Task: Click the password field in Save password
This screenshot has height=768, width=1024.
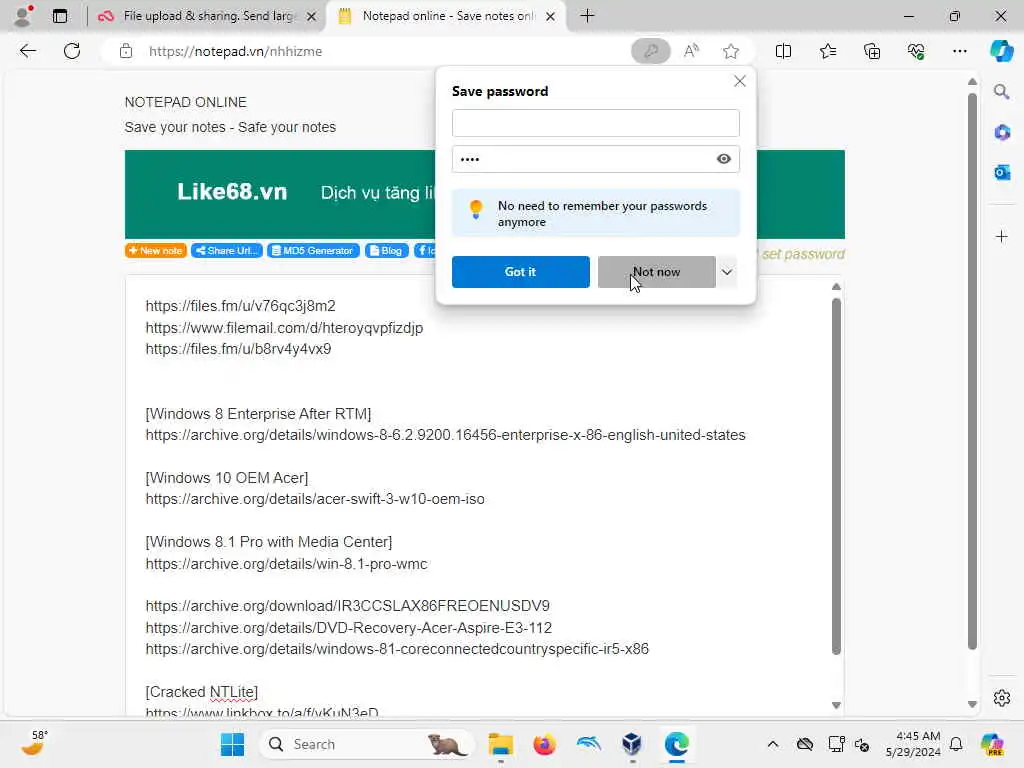Action: coord(596,159)
